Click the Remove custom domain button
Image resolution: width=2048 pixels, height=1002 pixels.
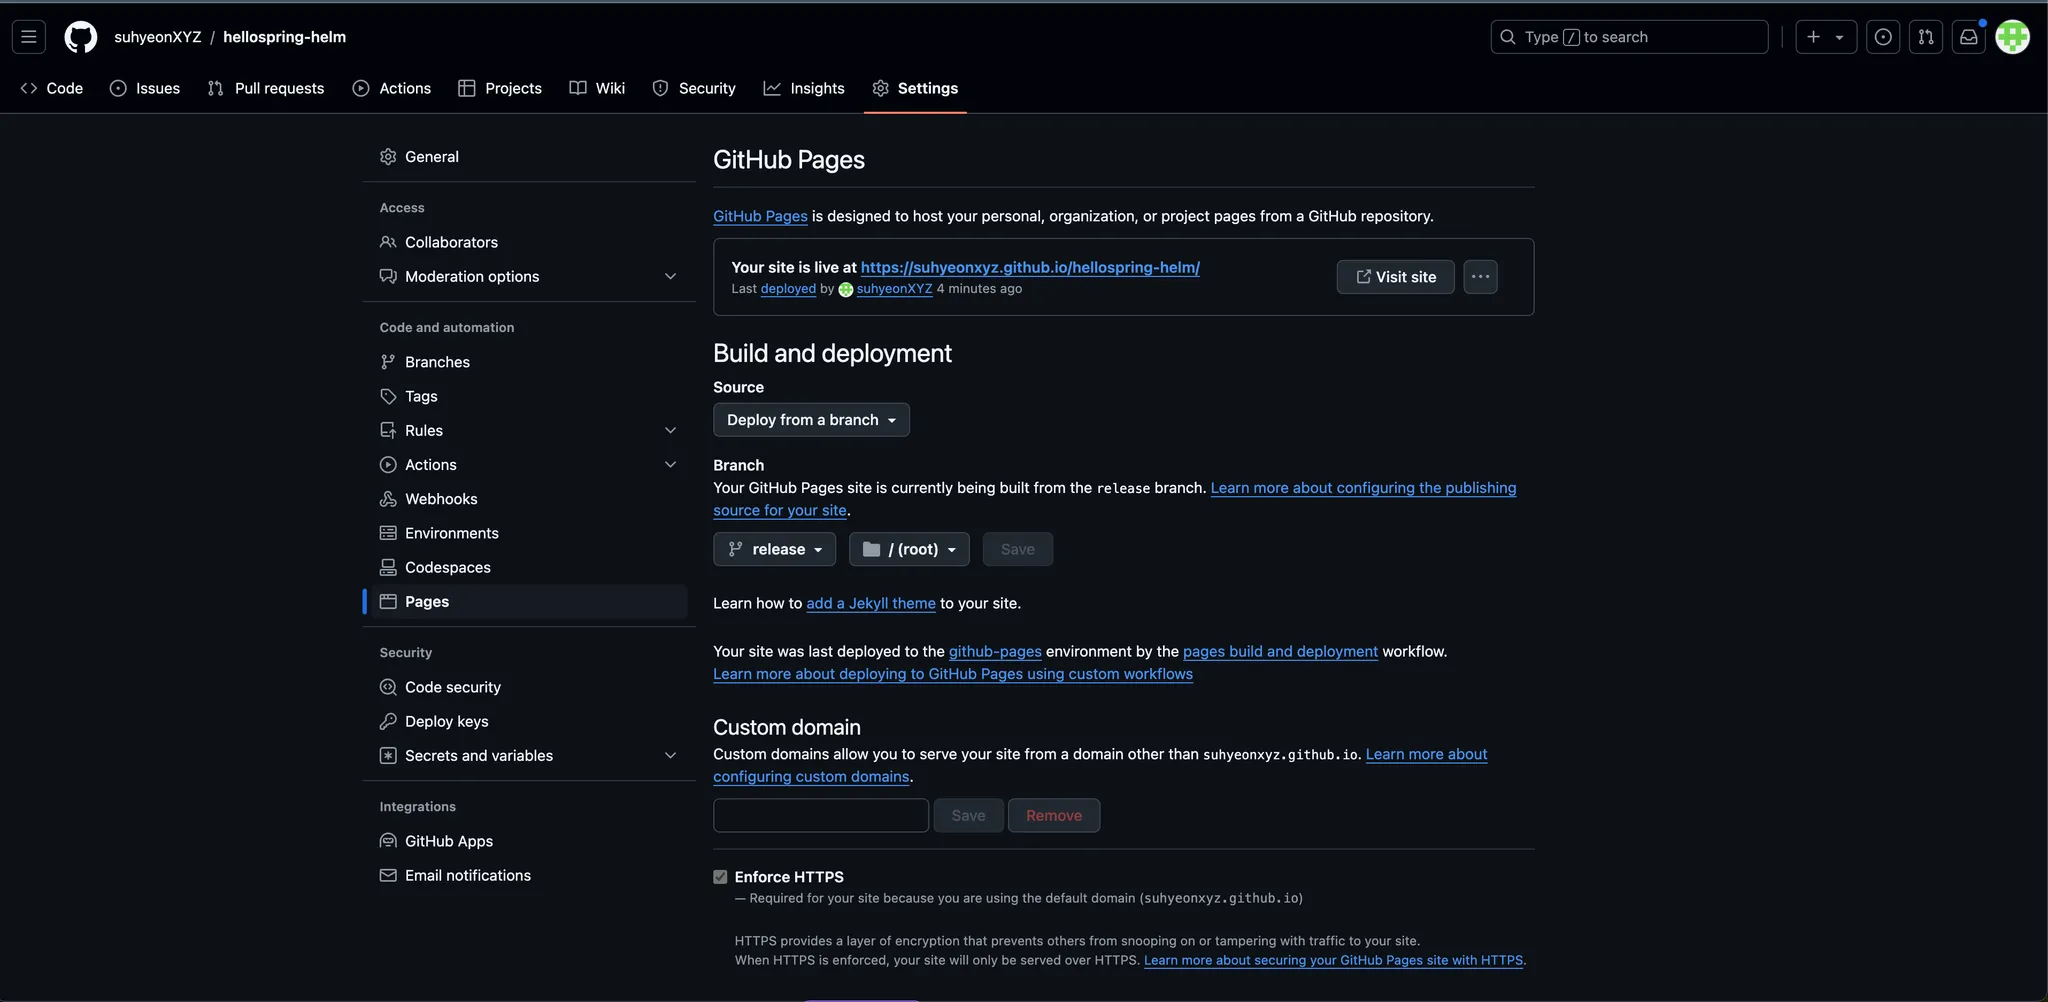[1054, 815]
